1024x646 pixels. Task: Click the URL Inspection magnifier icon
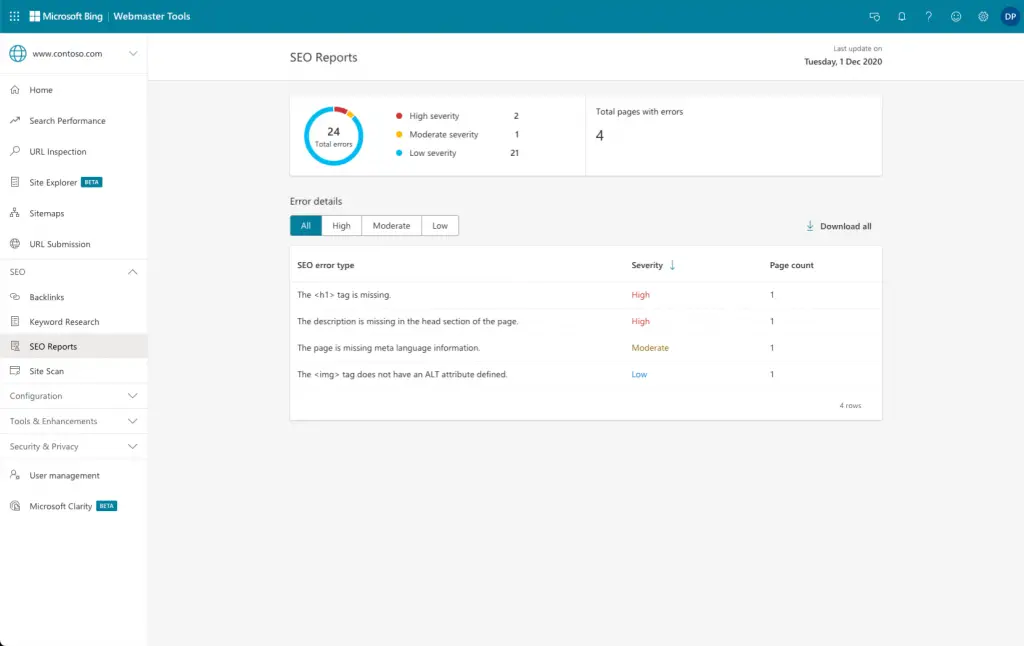[x=15, y=151]
